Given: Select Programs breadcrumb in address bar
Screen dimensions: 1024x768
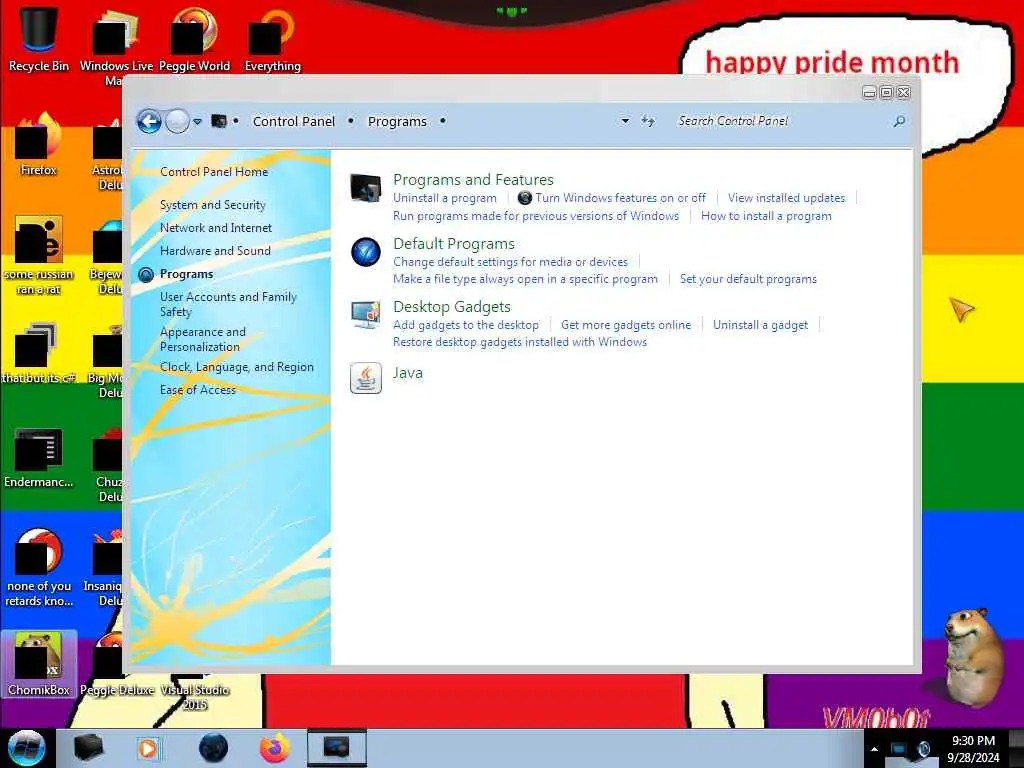Looking at the screenshot, I should [397, 121].
